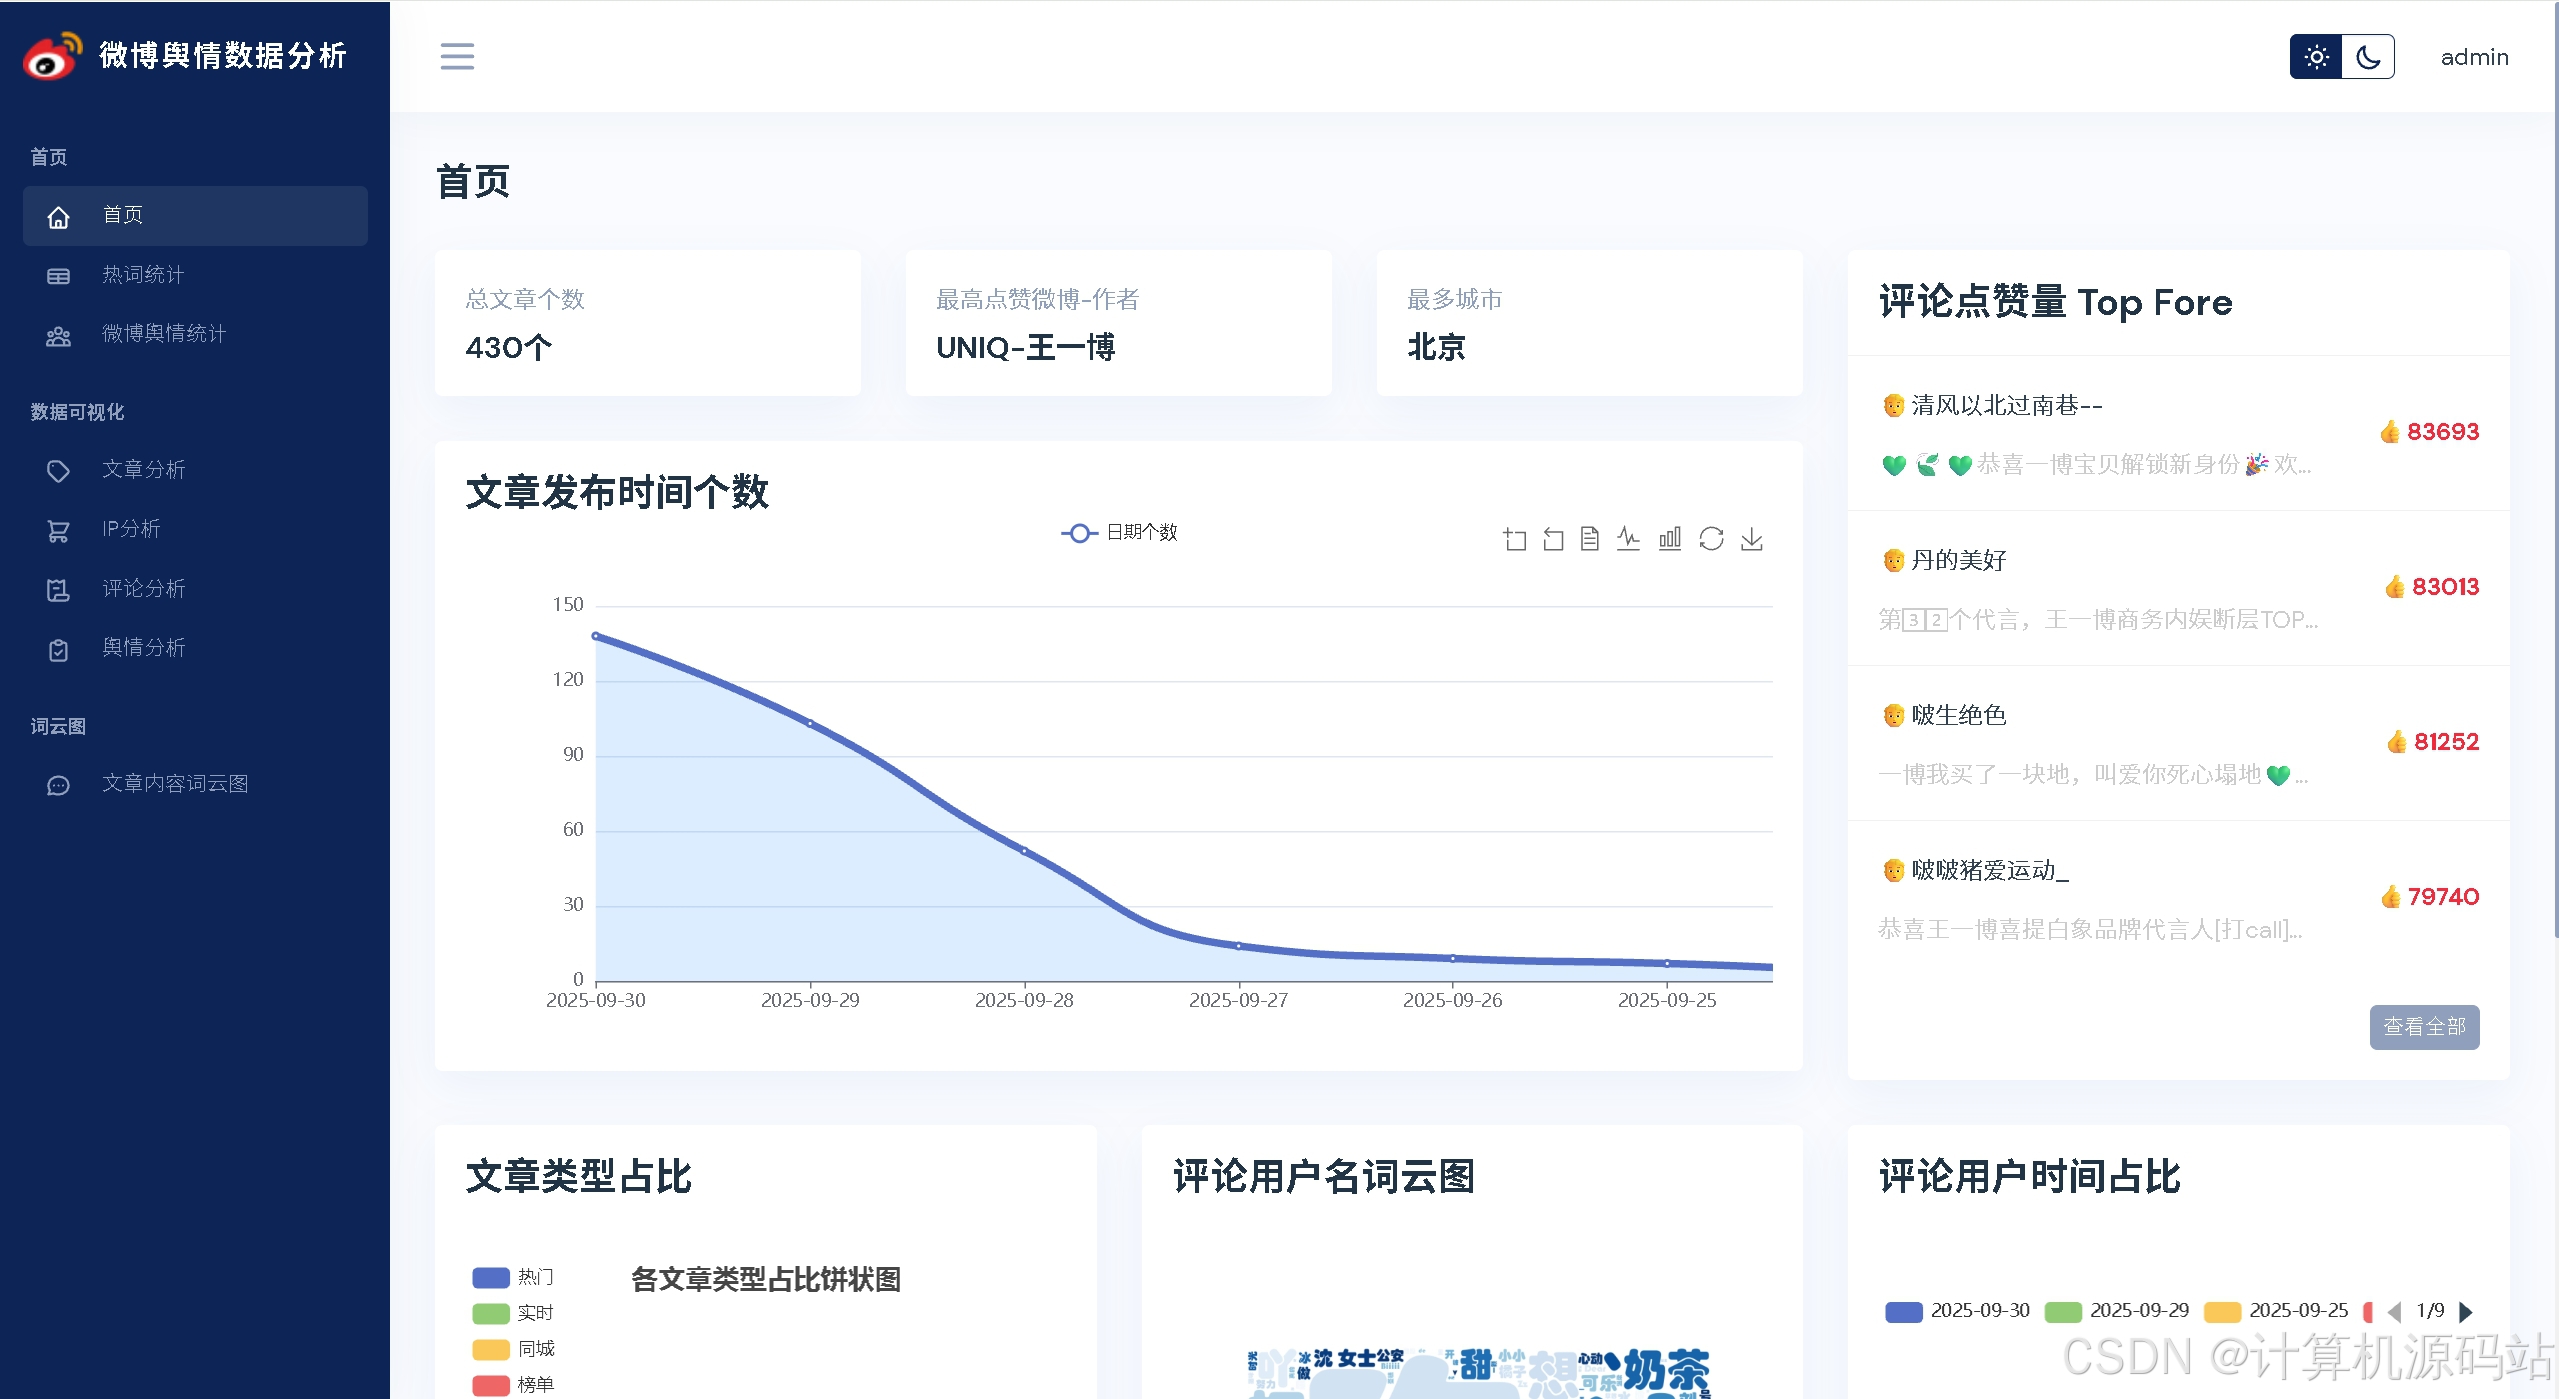
Task: Open admin user menu
Action: pyautogui.click(x=2474, y=57)
